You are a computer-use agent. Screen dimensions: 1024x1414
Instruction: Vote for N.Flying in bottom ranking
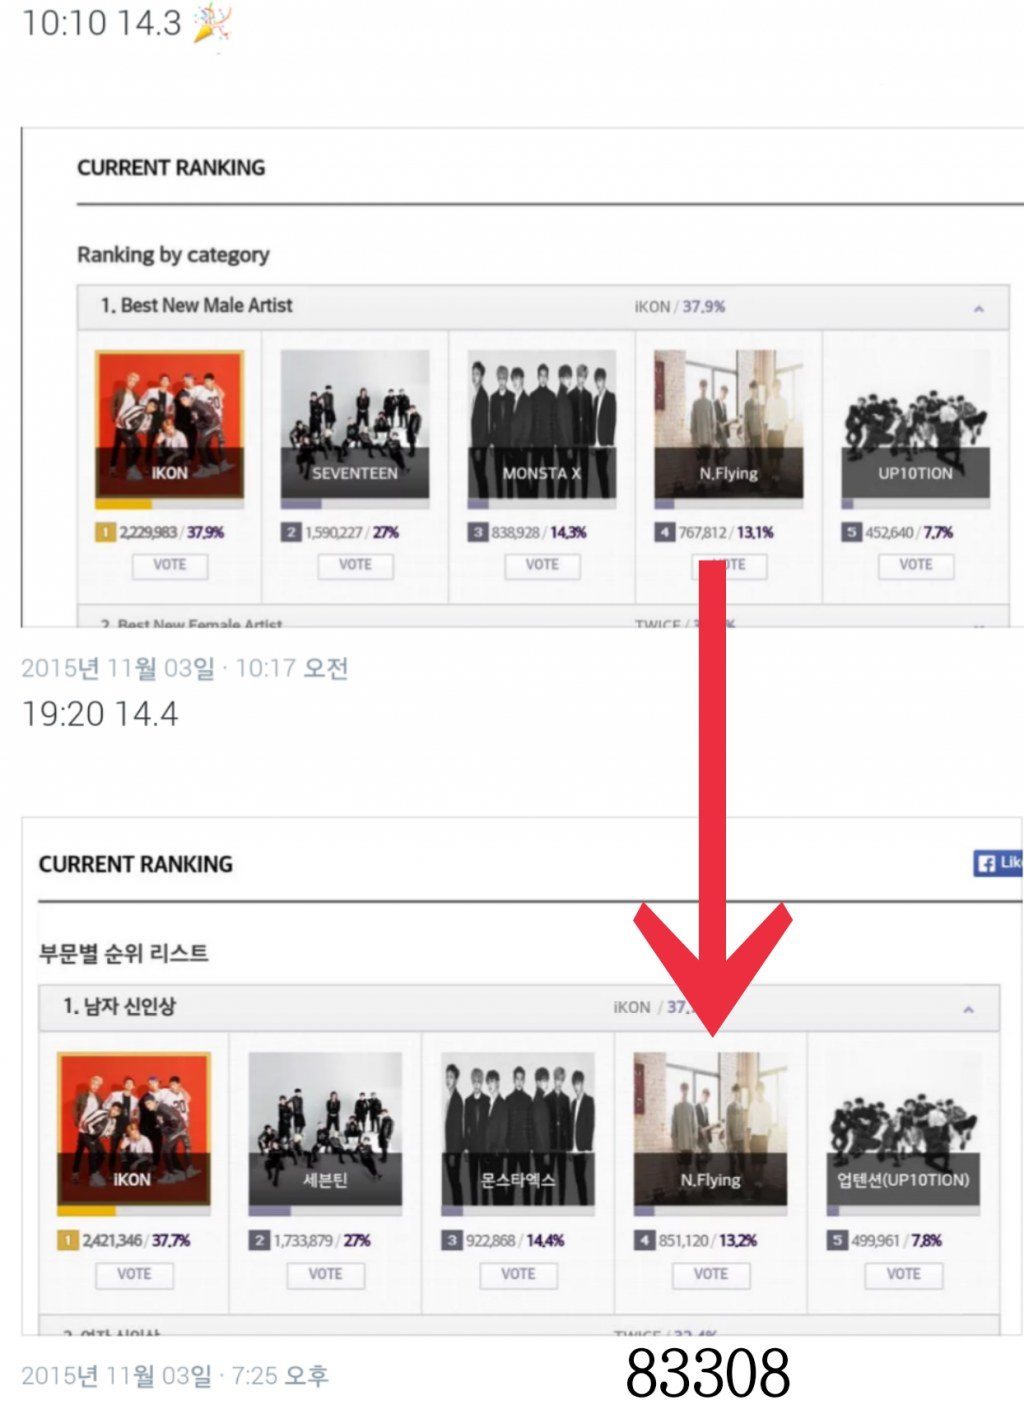click(x=711, y=1275)
